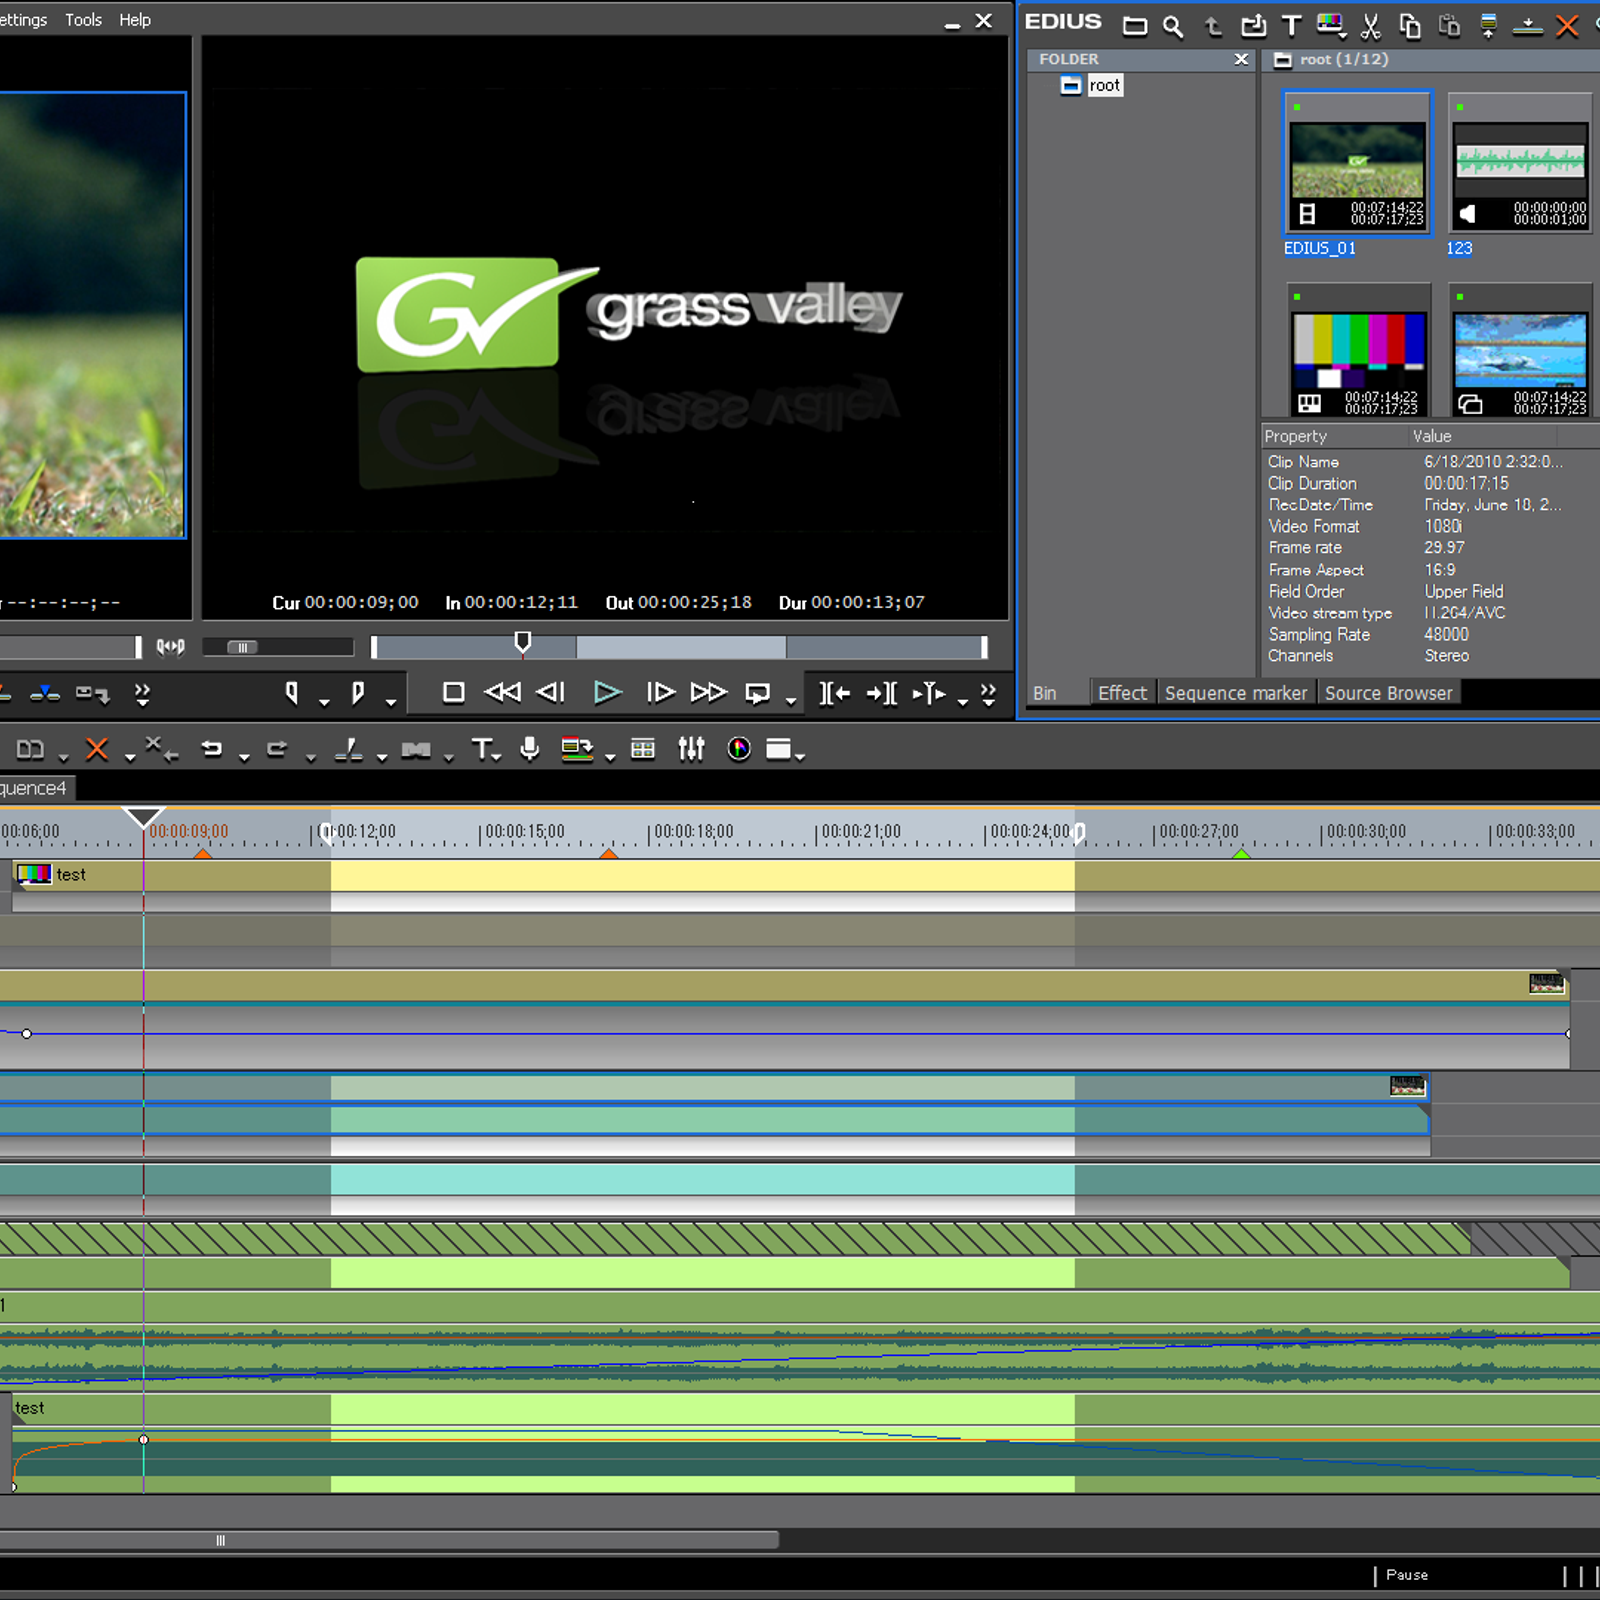The height and width of the screenshot is (1600, 1600).
Task: Open the Source Browser tab
Action: click(x=1388, y=693)
